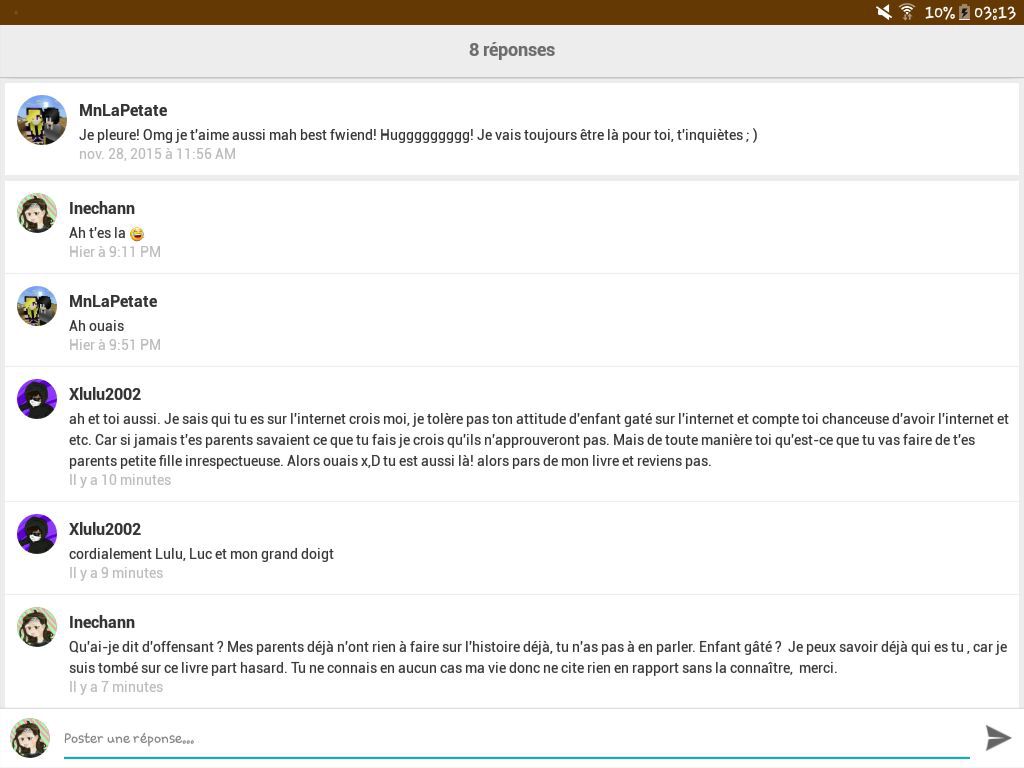
Task: Tap the 'Hier à 9:51 PM' timestamp
Action: point(115,345)
